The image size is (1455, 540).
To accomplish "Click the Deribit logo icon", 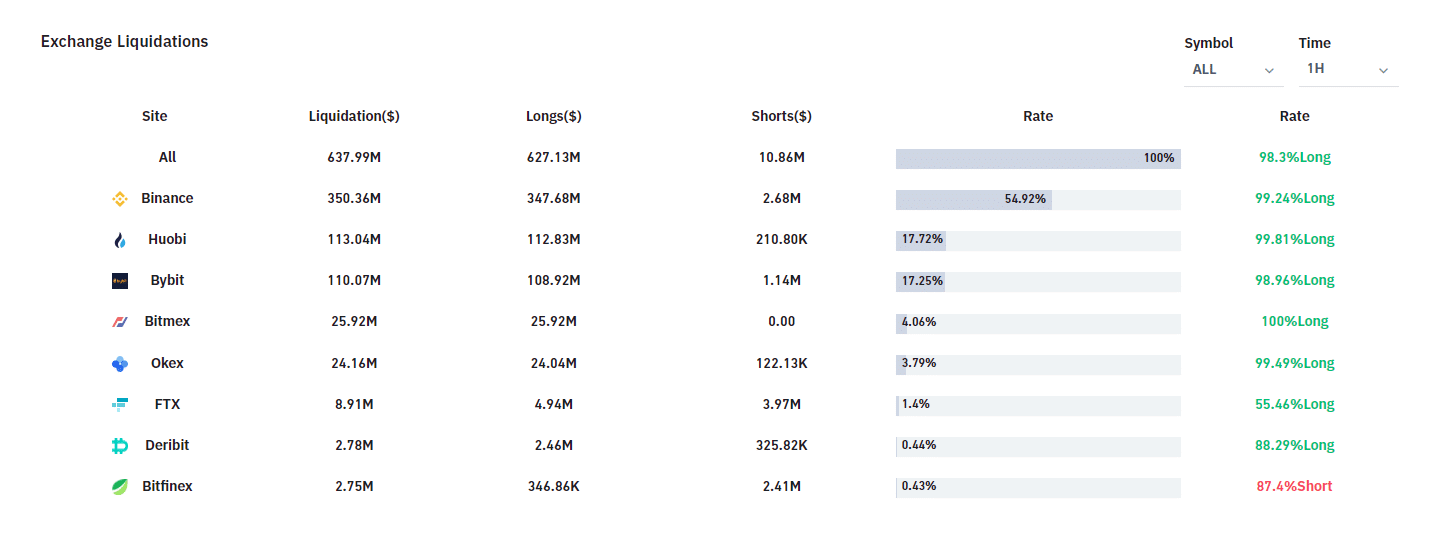I will pyautogui.click(x=120, y=446).
